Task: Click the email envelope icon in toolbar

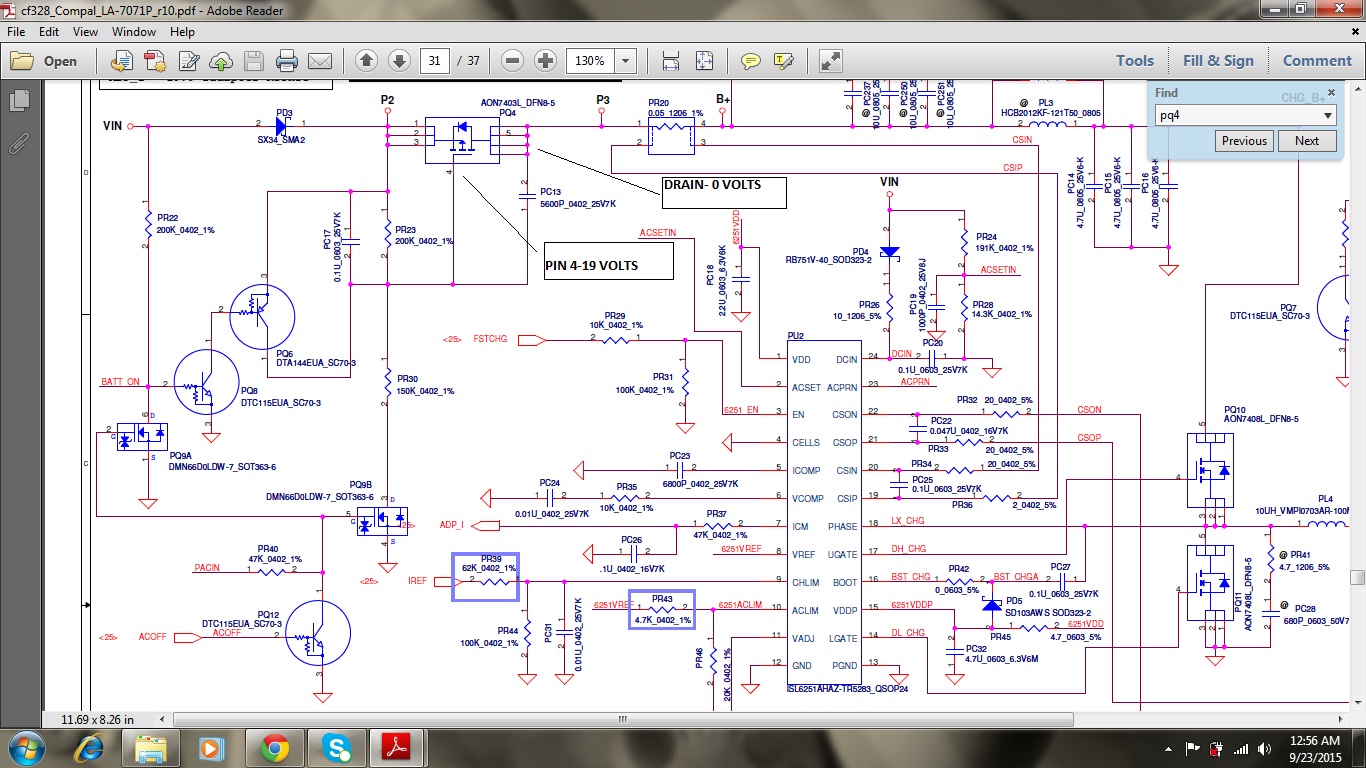Action: [x=320, y=61]
